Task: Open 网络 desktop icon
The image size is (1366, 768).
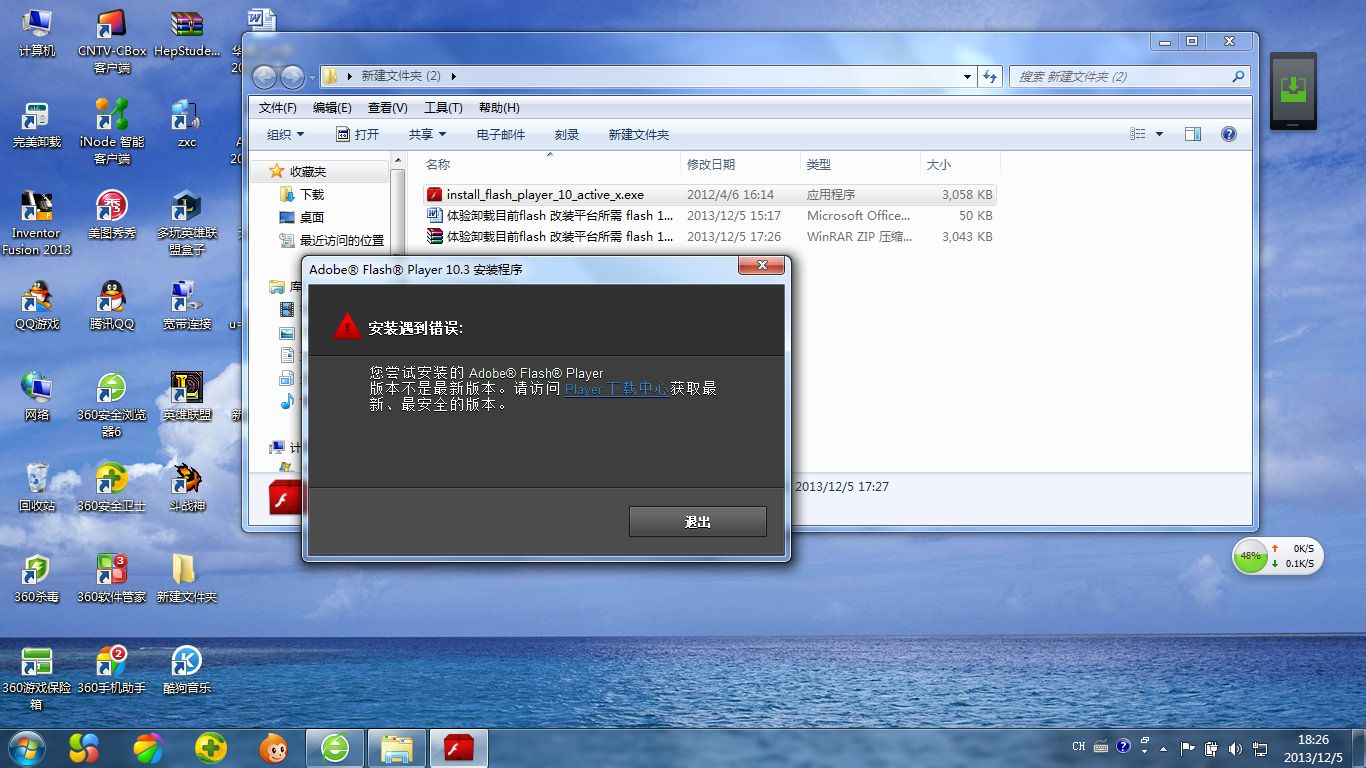Action: 36,397
